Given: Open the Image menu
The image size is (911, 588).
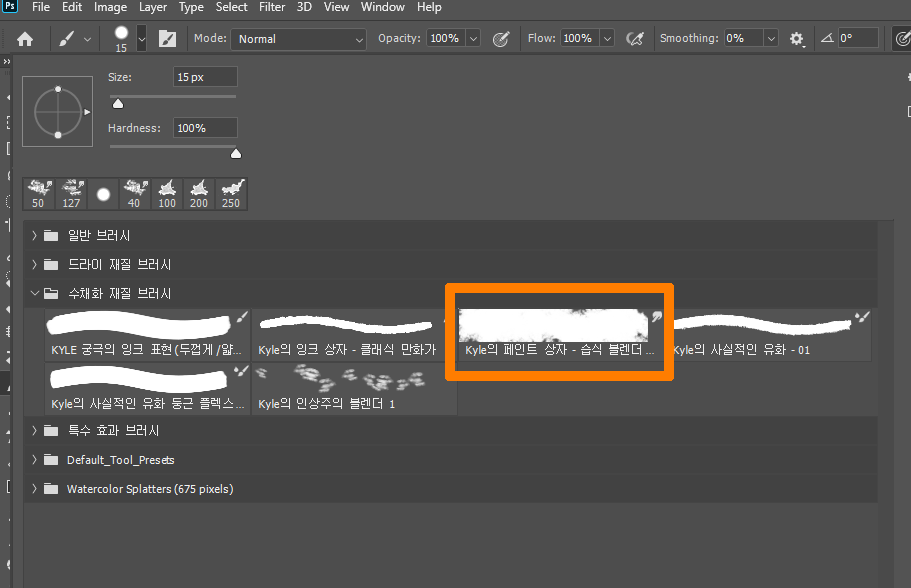Looking at the screenshot, I should click(110, 7).
